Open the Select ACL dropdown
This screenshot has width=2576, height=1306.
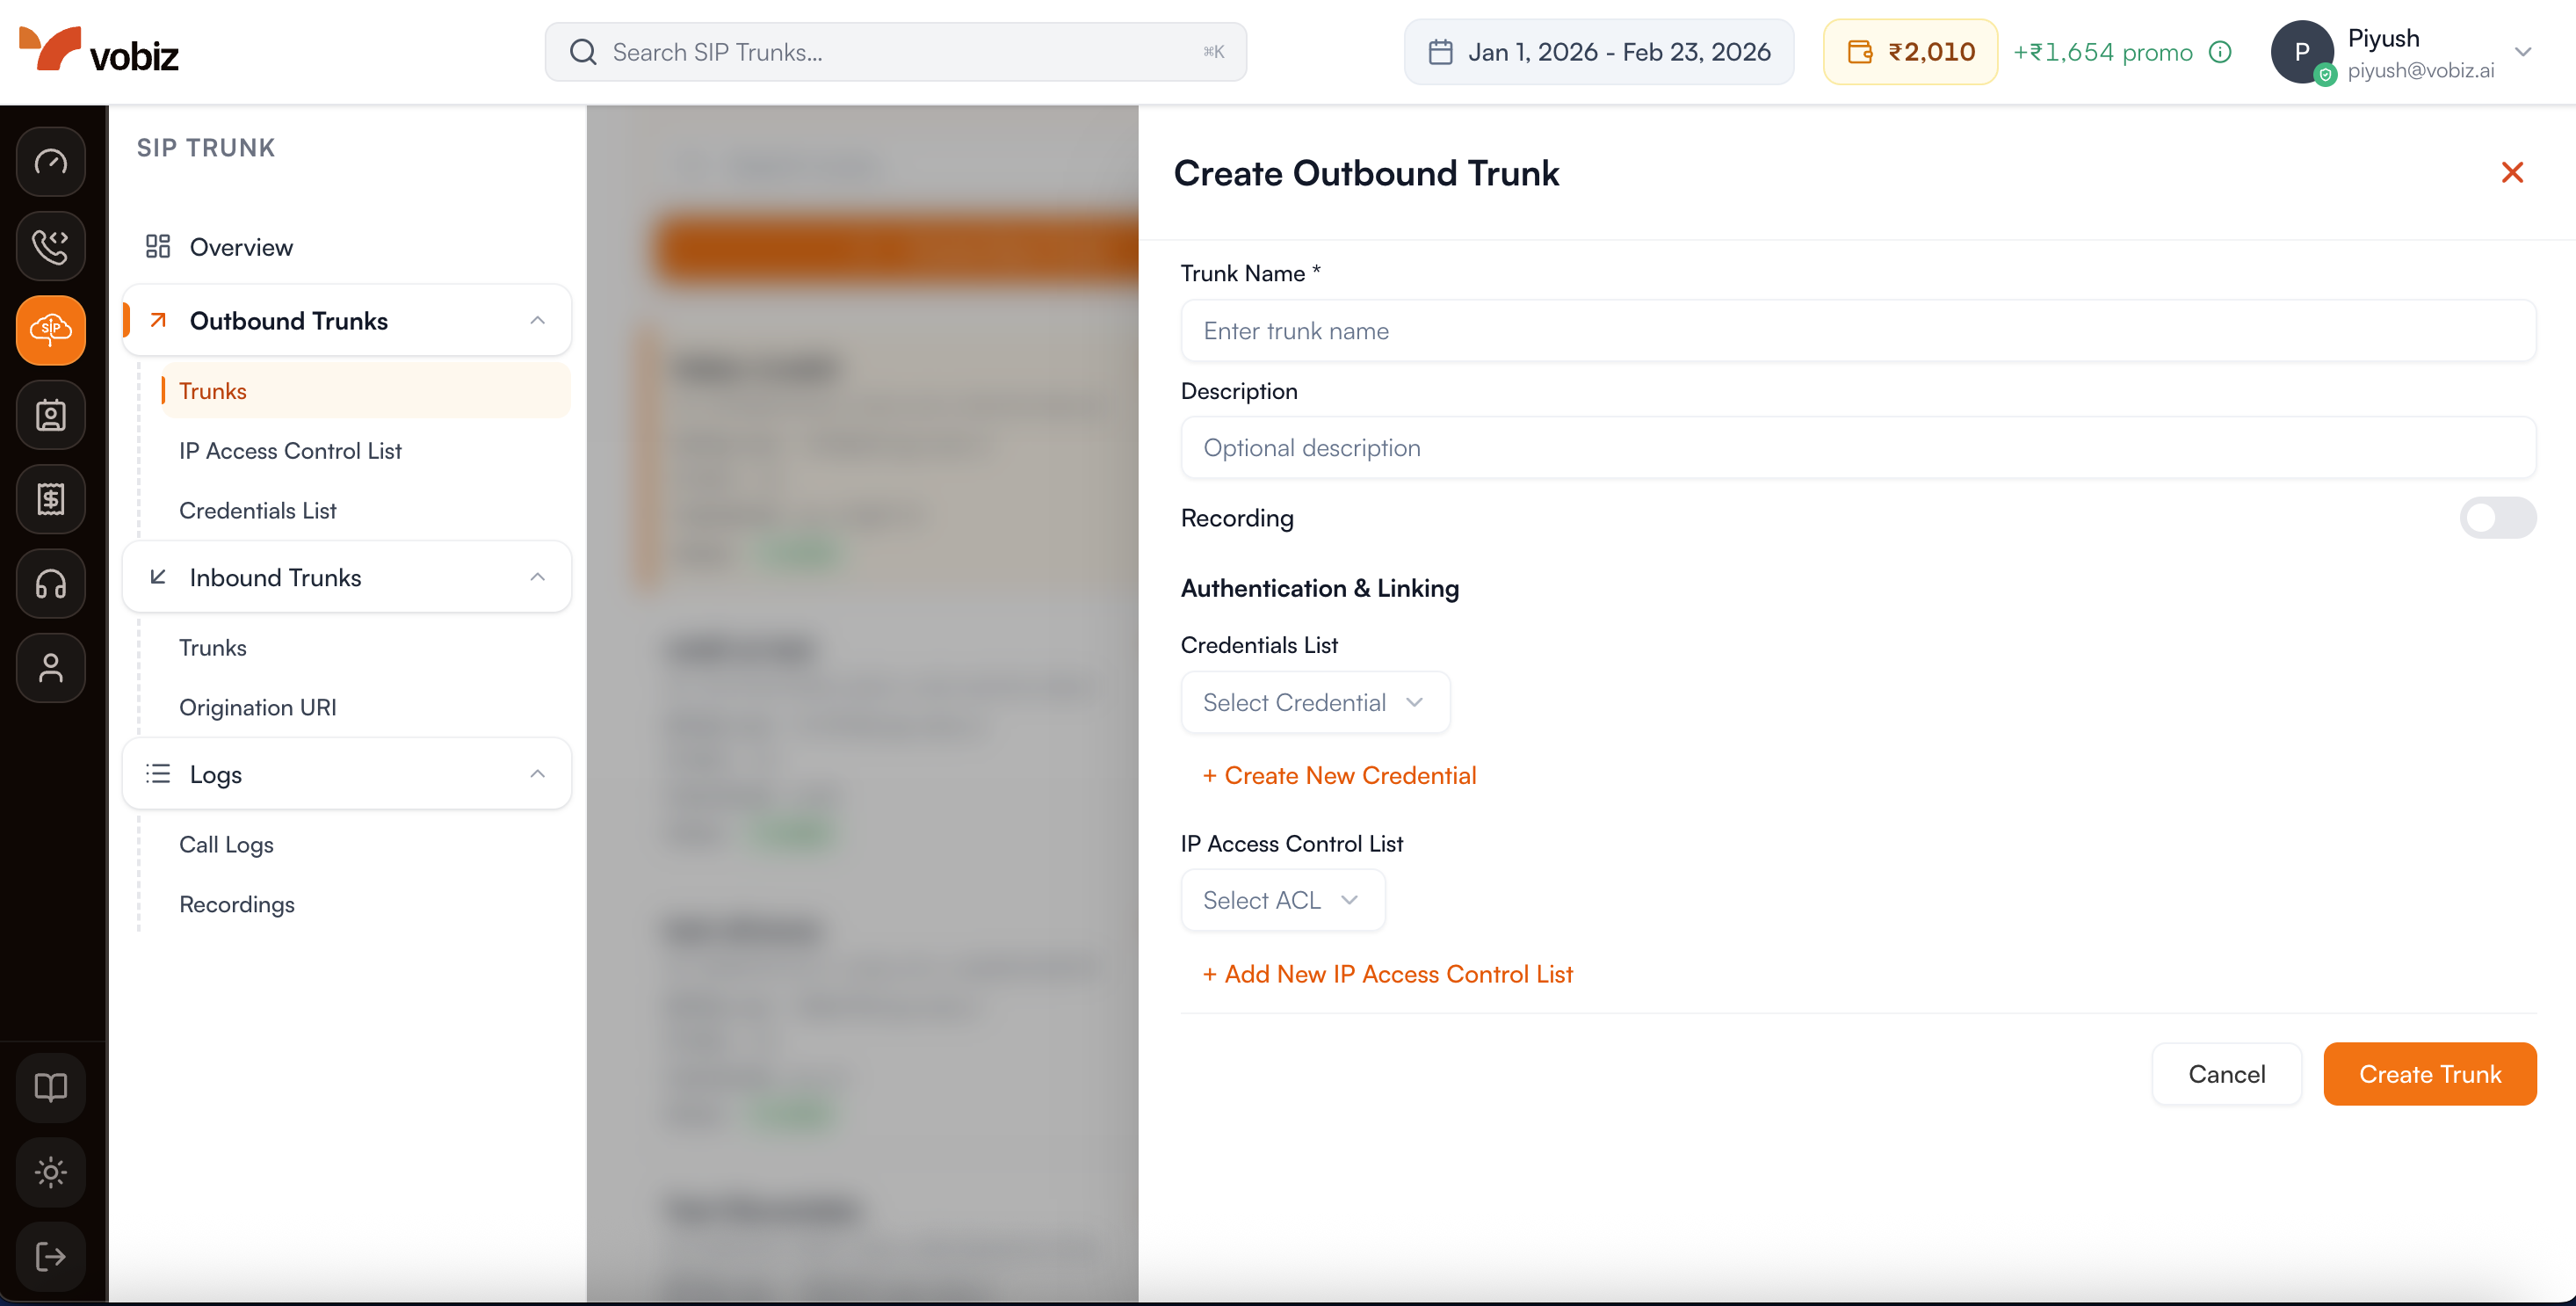tap(1282, 899)
